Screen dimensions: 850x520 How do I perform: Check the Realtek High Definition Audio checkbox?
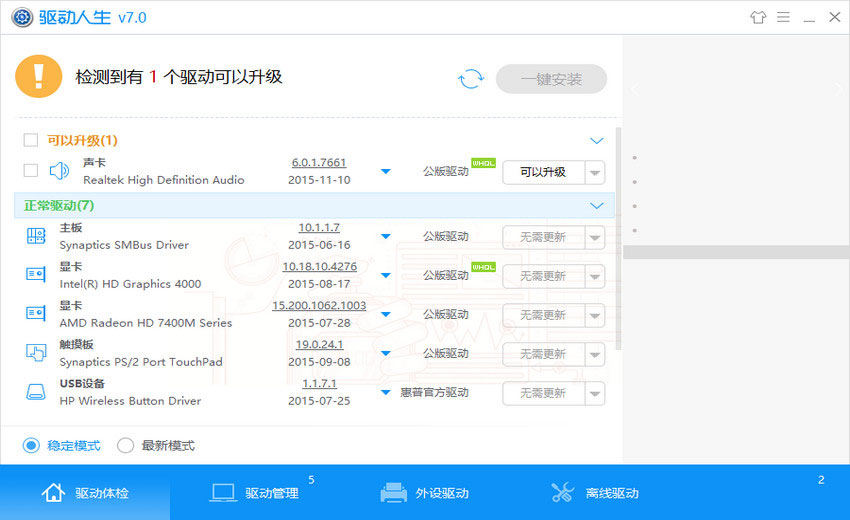coord(31,171)
